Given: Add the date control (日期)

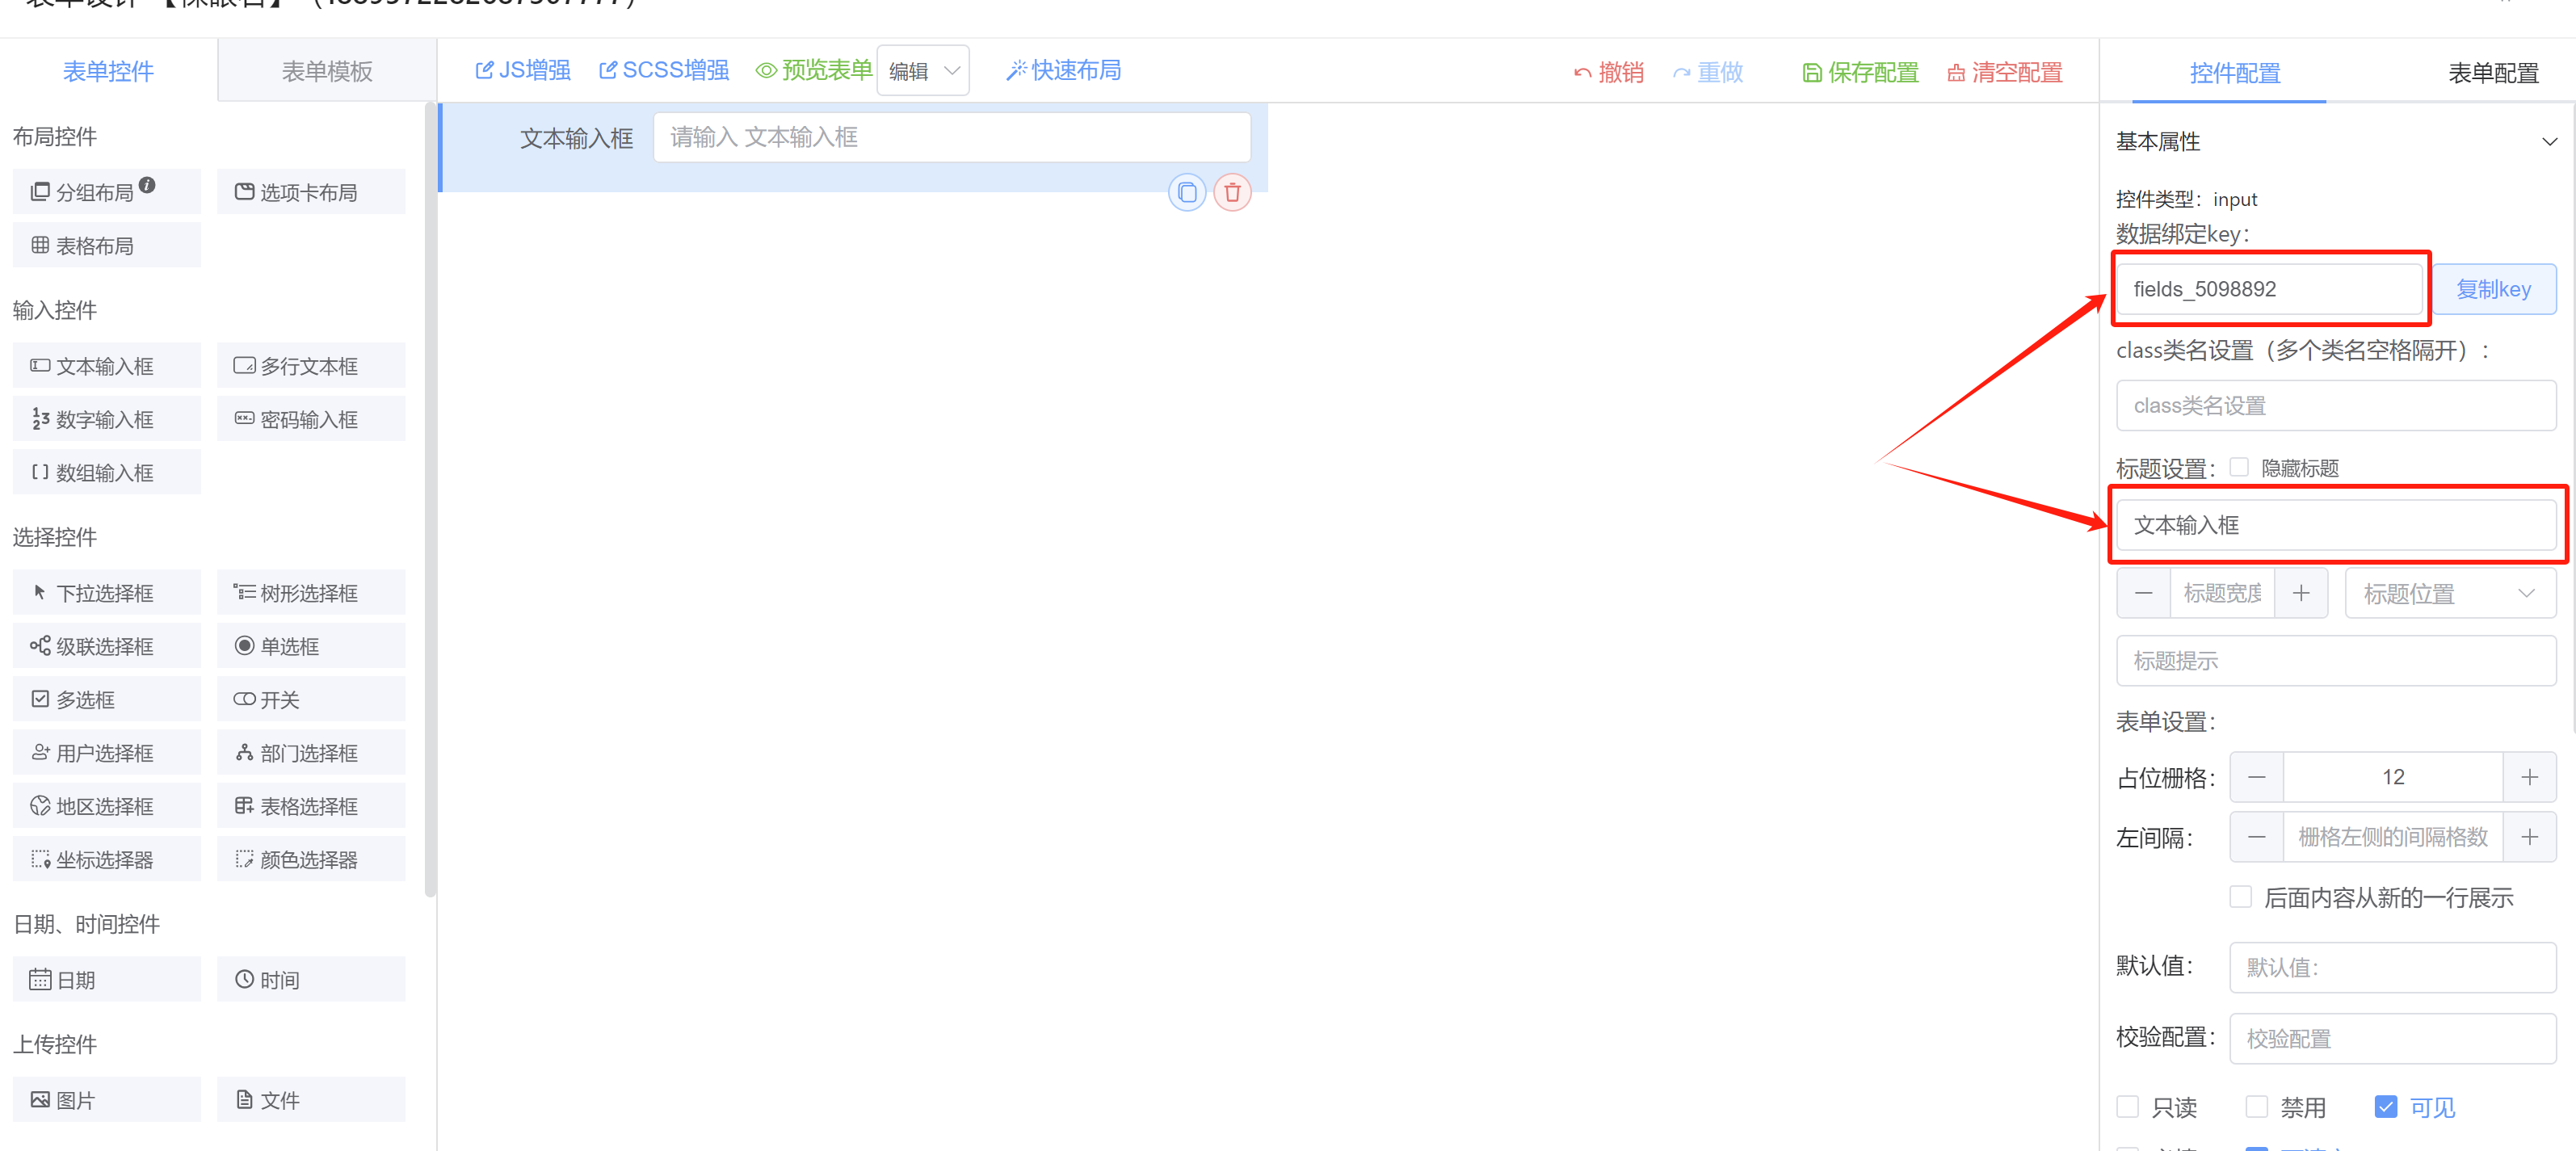Looking at the screenshot, I should (106, 979).
